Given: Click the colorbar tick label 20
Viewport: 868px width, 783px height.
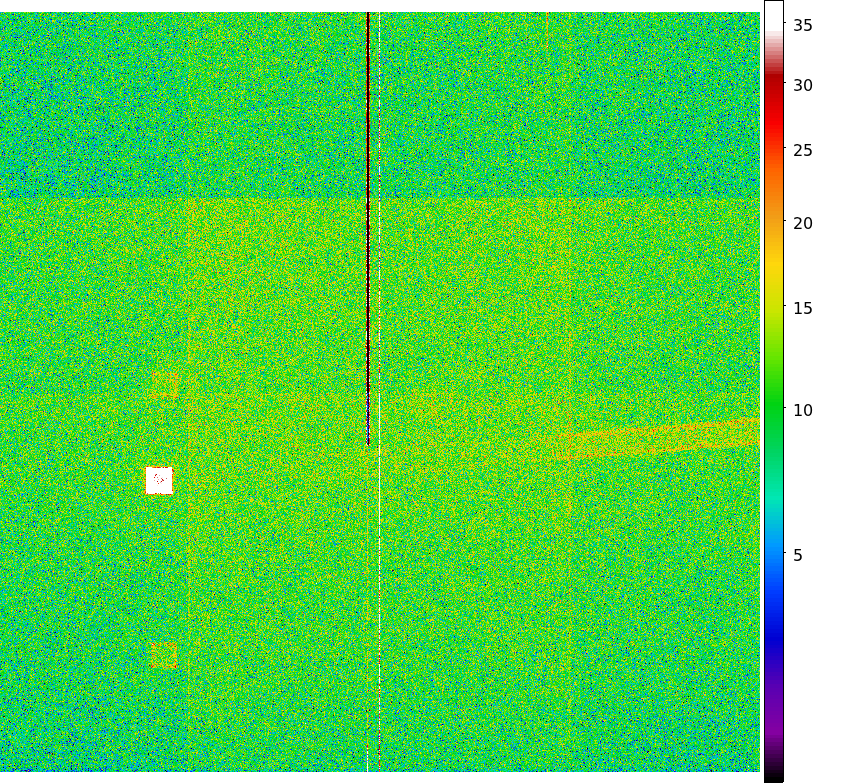Looking at the screenshot, I should [x=803, y=223].
